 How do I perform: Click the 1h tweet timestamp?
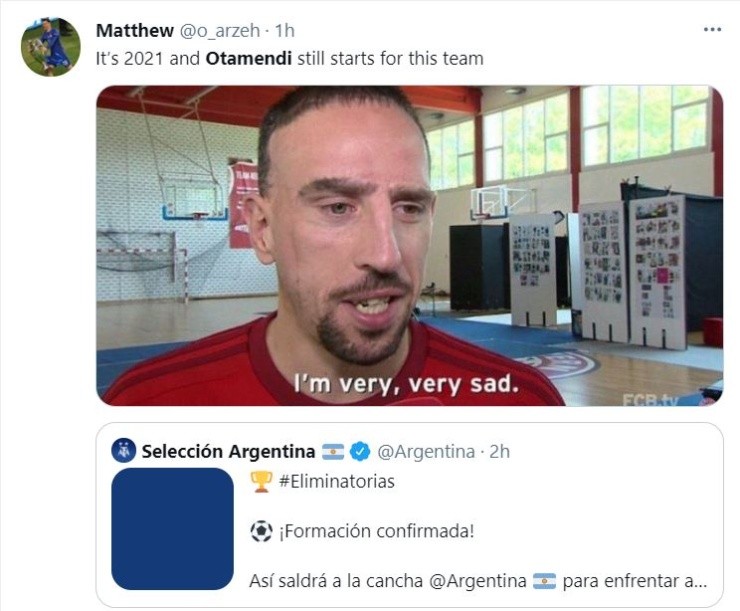285,31
